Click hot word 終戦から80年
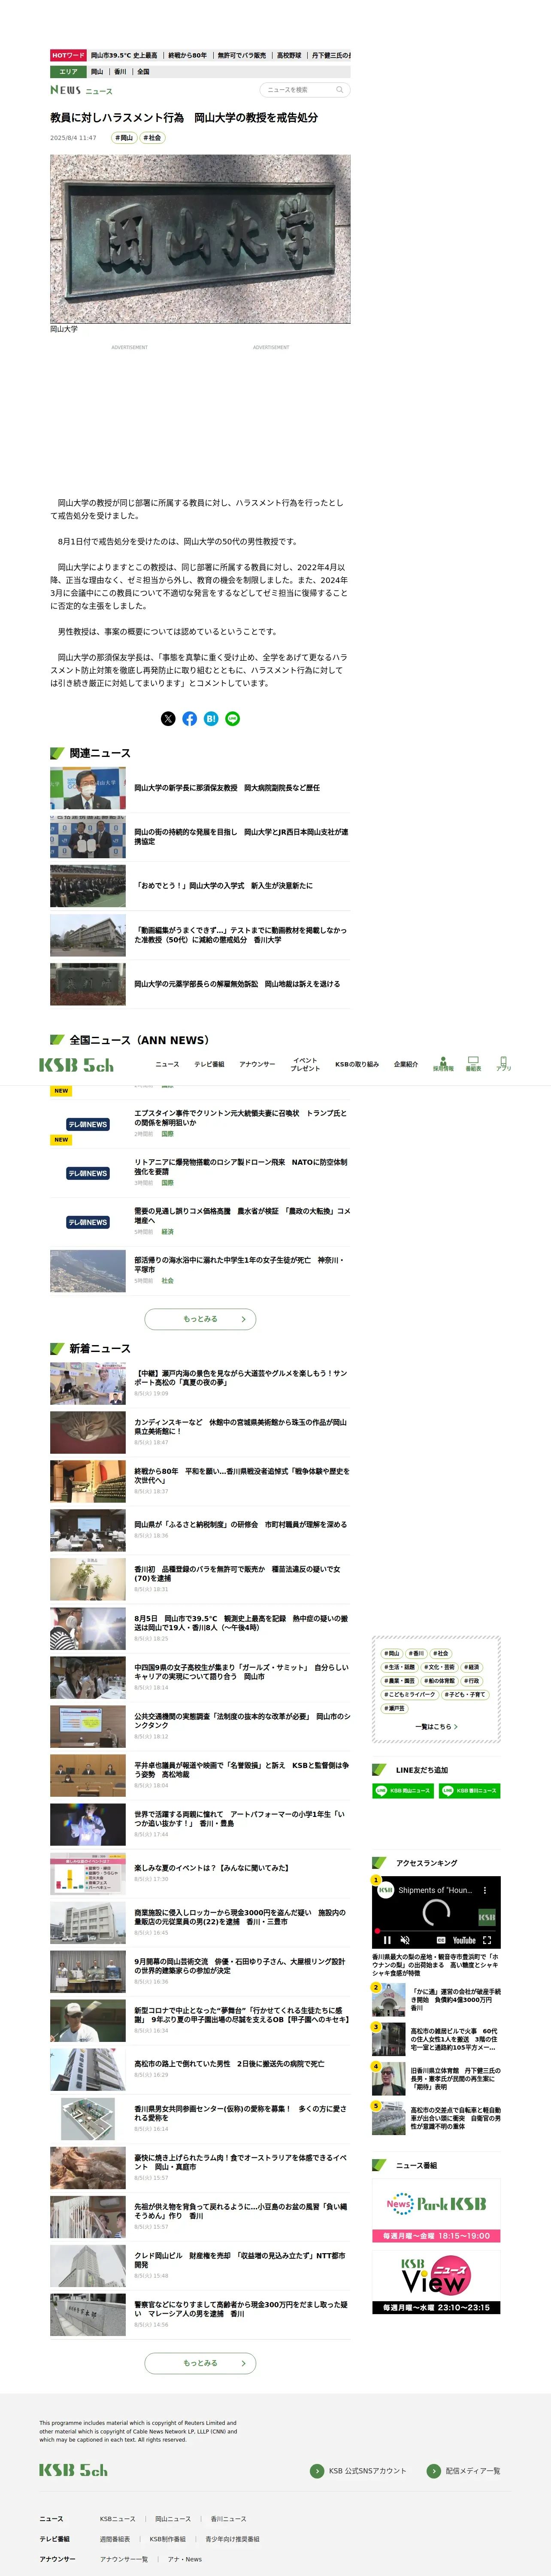 tap(187, 55)
